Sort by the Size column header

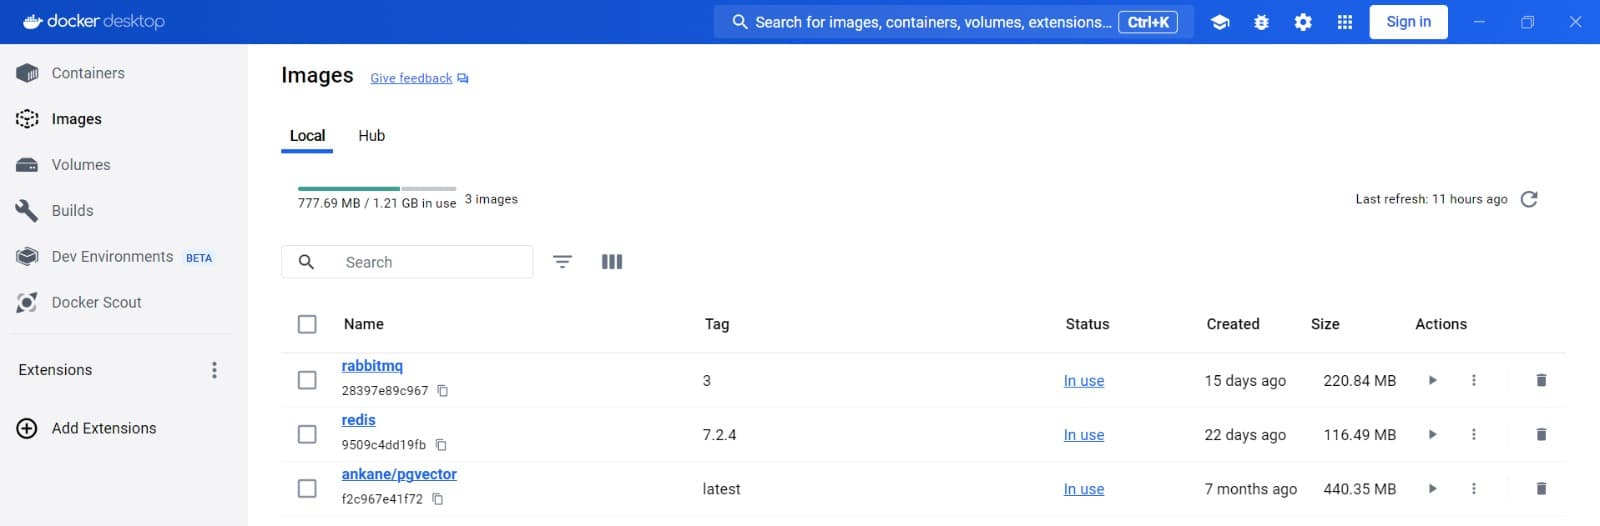(1325, 324)
